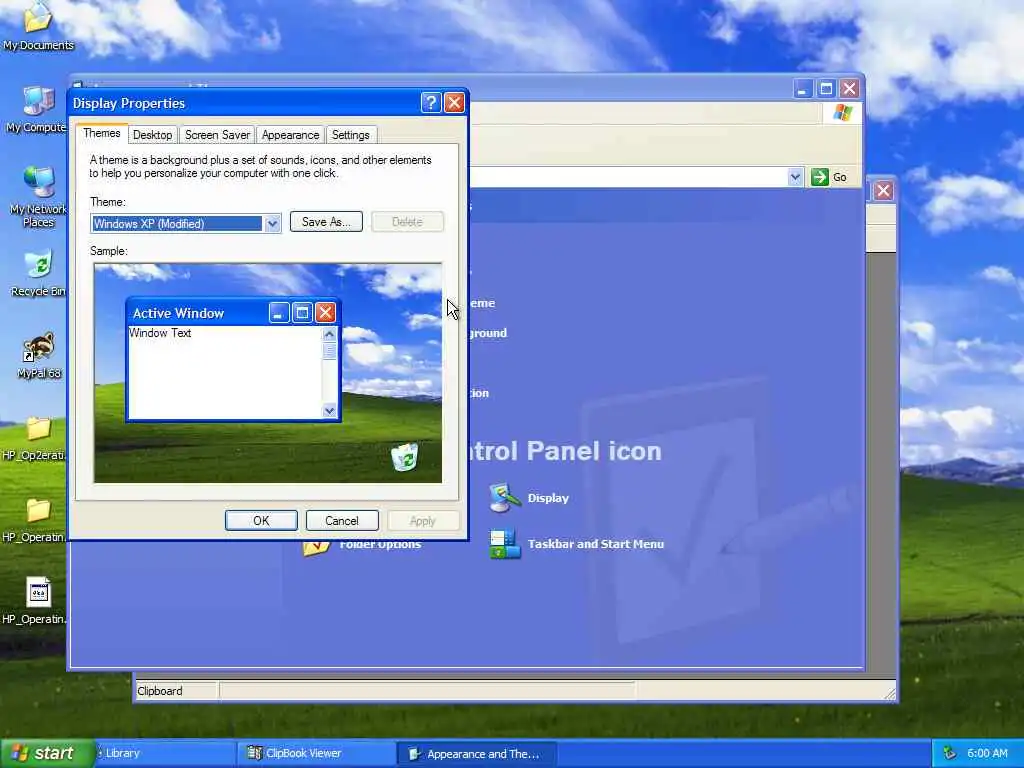Switch to the Settings tab
Screen dimensions: 1024x768
point(351,135)
